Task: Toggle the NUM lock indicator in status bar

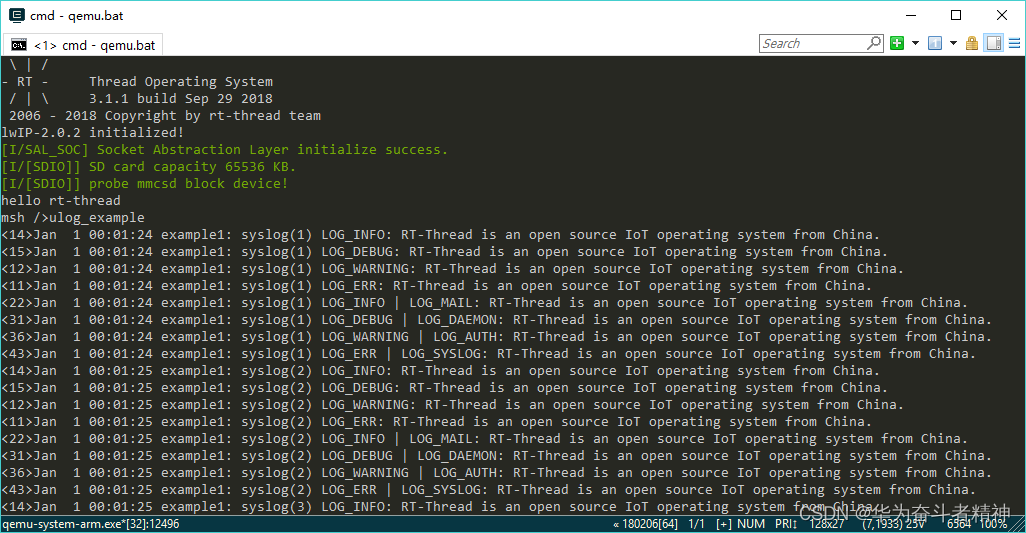Action: (x=751, y=524)
